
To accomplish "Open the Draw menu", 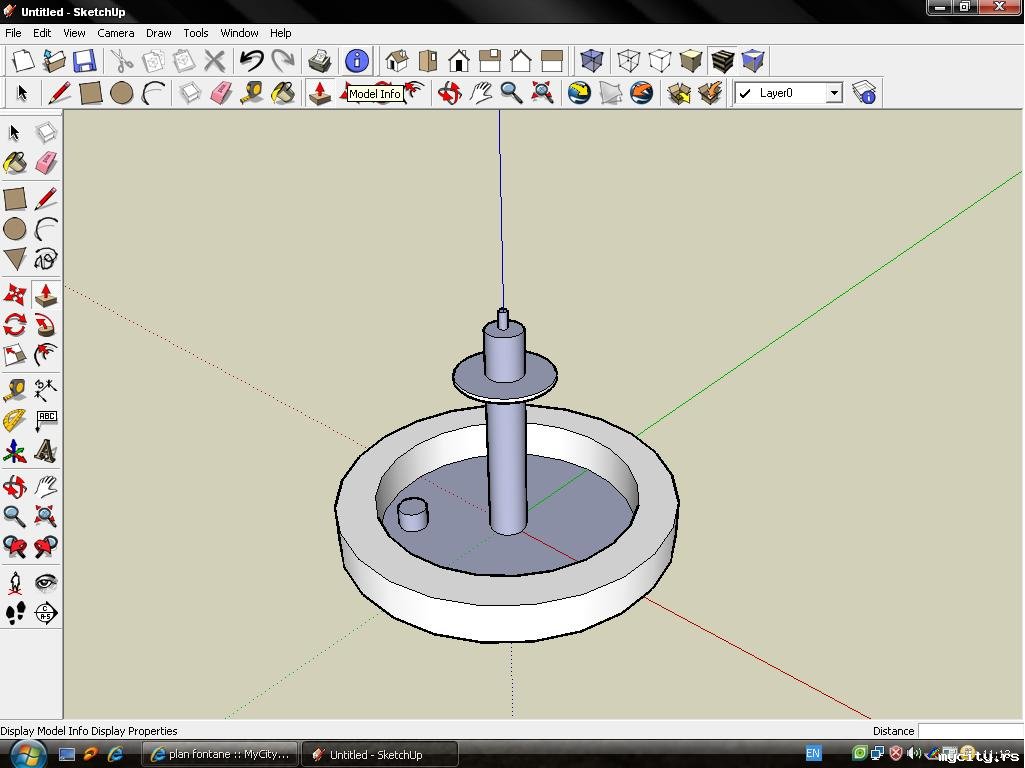I will pyautogui.click(x=158, y=33).
